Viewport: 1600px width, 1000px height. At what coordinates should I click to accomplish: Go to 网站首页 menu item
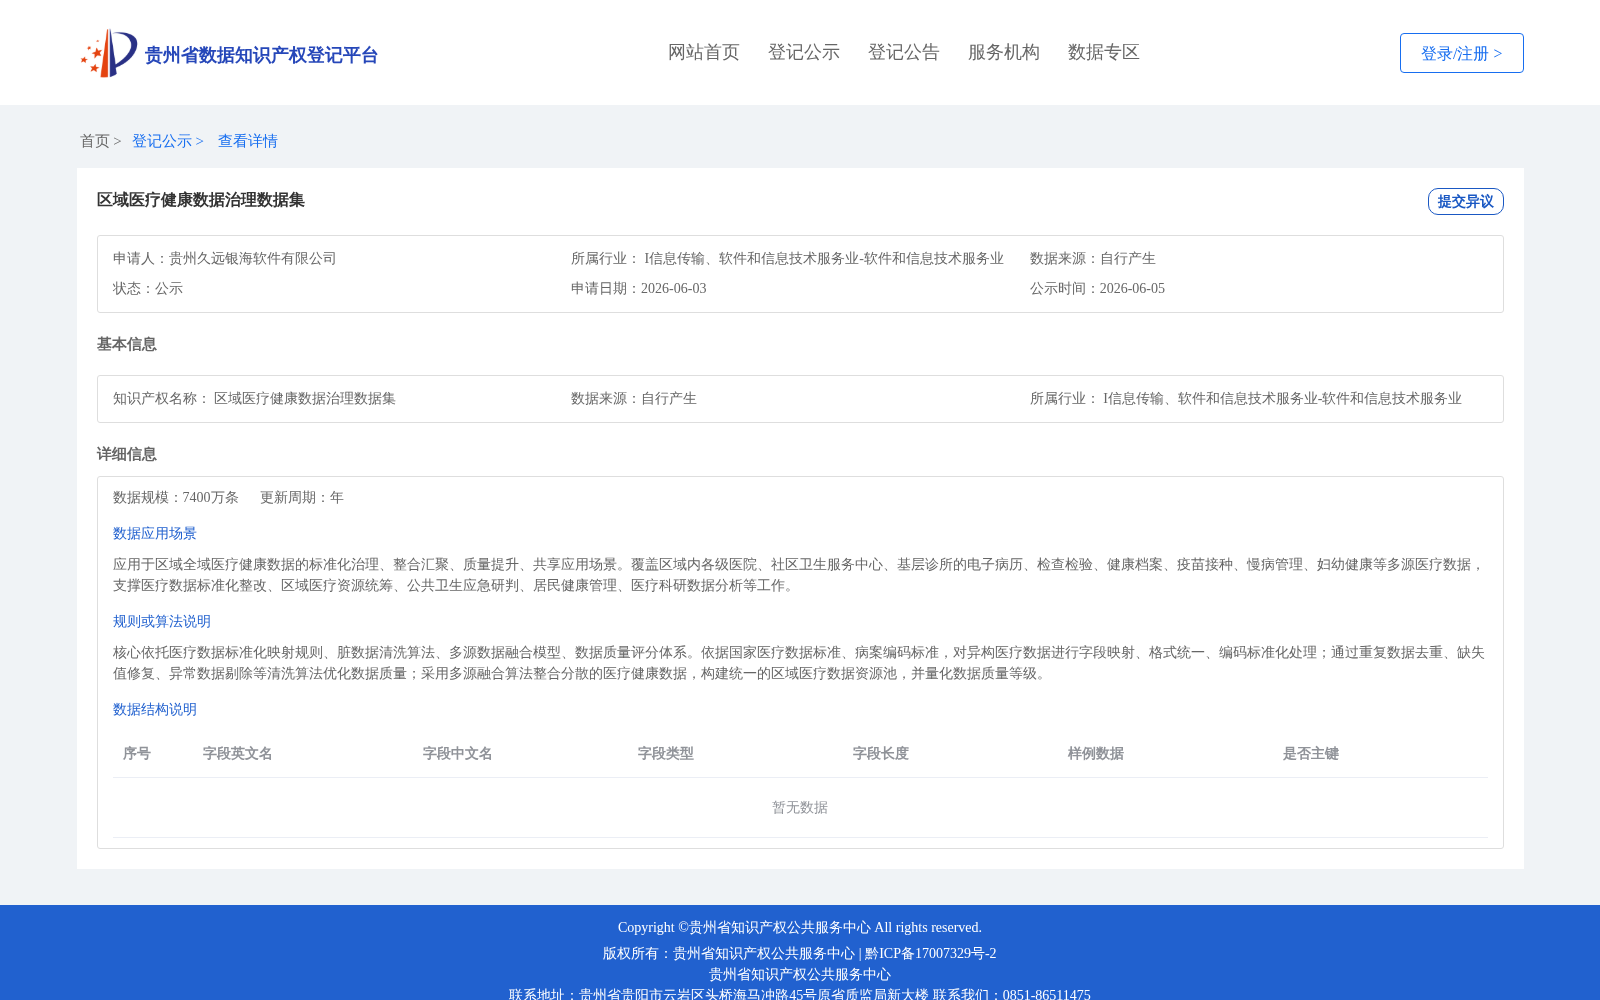coord(704,52)
